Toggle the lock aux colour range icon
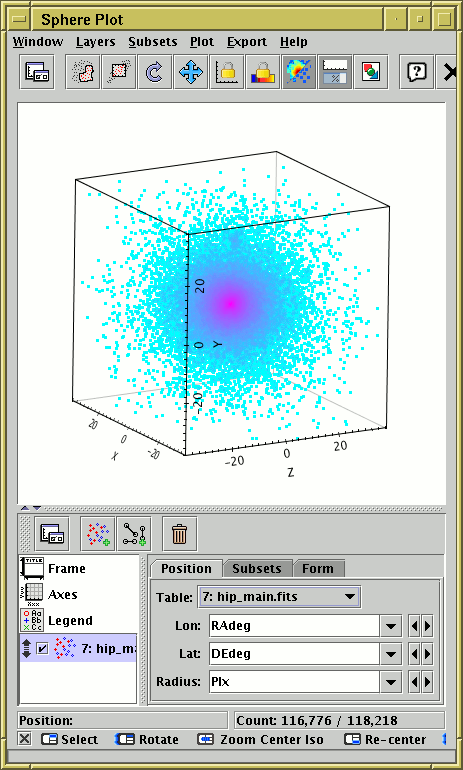 pyautogui.click(x=263, y=72)
